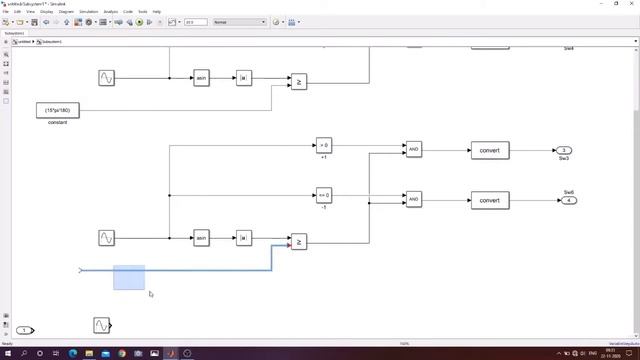Viewport: 640px width, 360px height.
Task: Click the Annotation icon in left palette
Action: pos(6,82)
